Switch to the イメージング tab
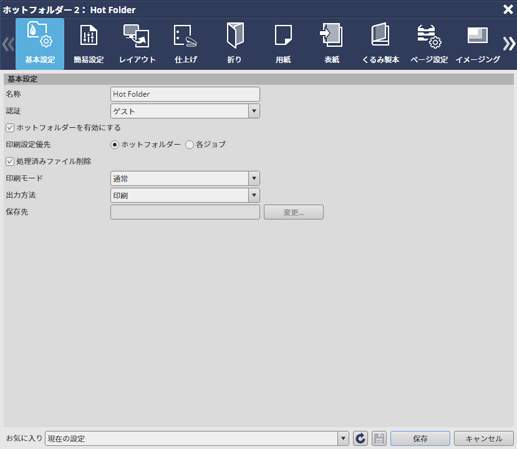 point(478,44)
